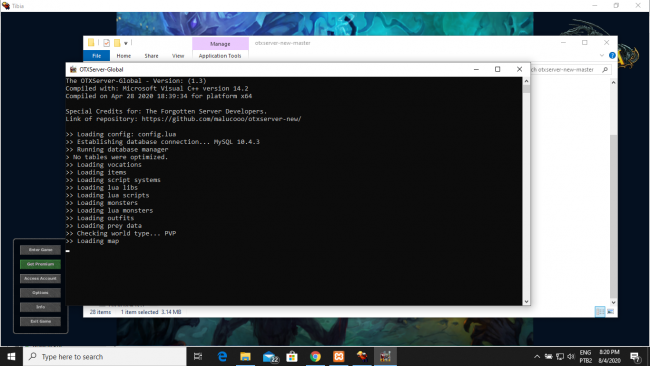
Task: Switch to the Share ribbon tab
Action: click(151, 56)
